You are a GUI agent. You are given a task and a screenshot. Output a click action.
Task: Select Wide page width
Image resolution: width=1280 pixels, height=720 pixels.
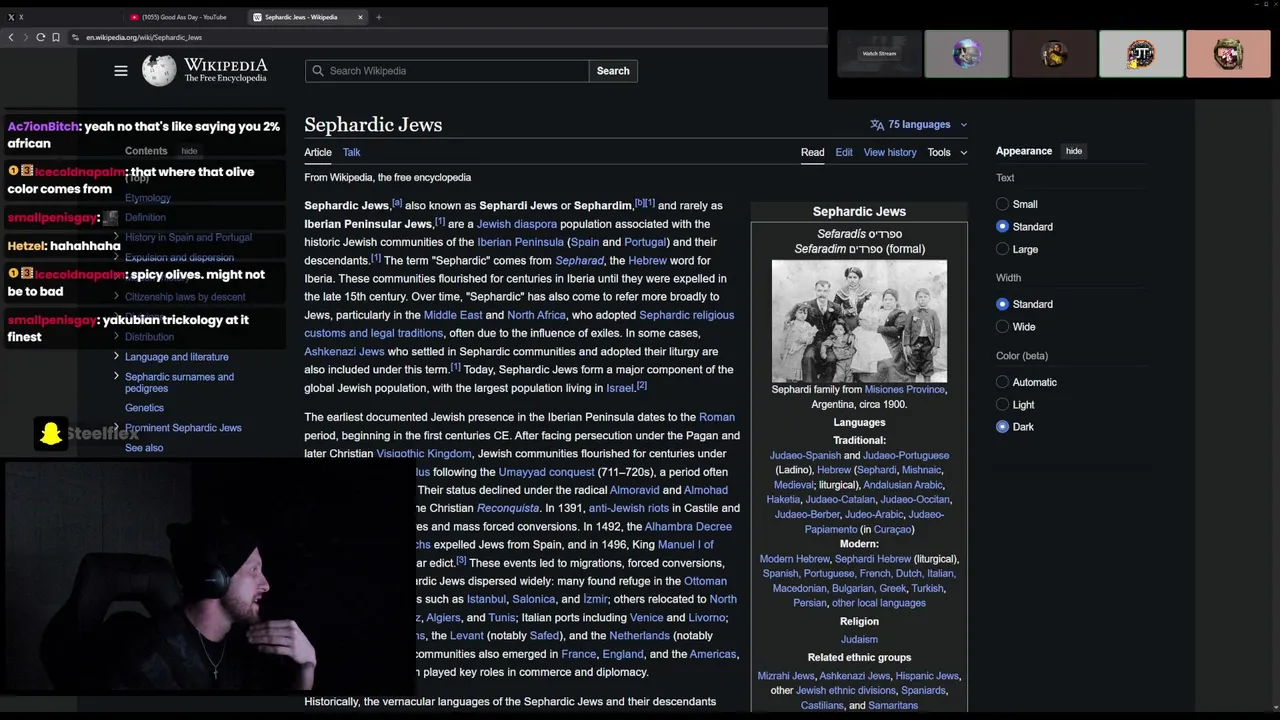pos(1002,327)
